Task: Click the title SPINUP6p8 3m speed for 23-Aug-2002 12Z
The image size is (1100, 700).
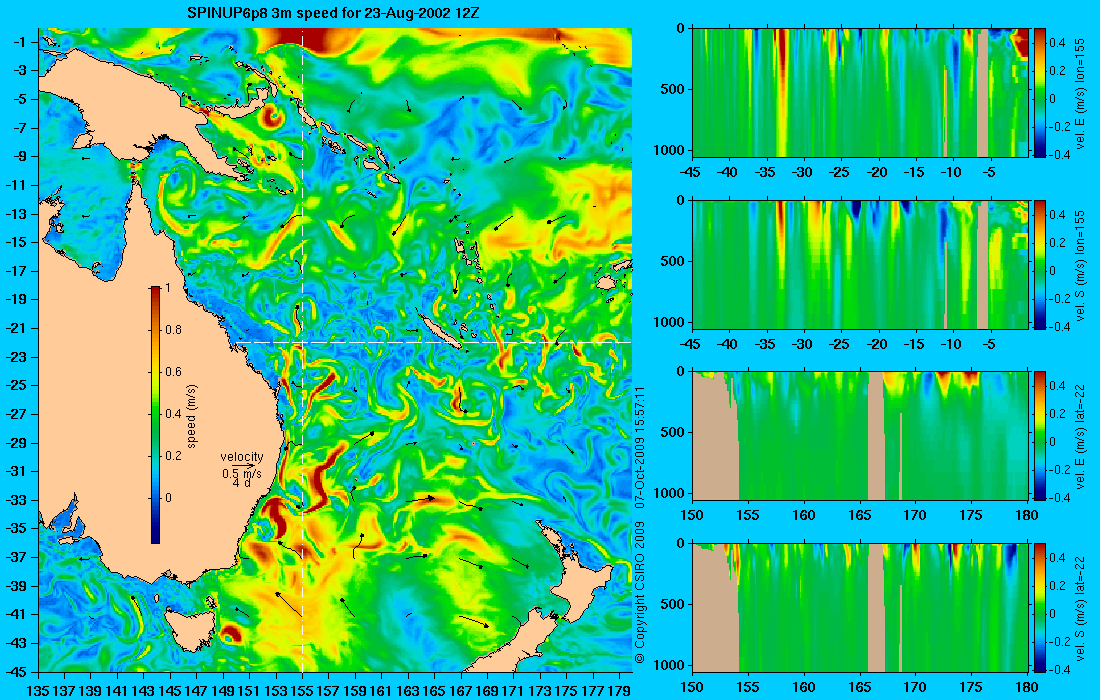Action: coord(333,13)
